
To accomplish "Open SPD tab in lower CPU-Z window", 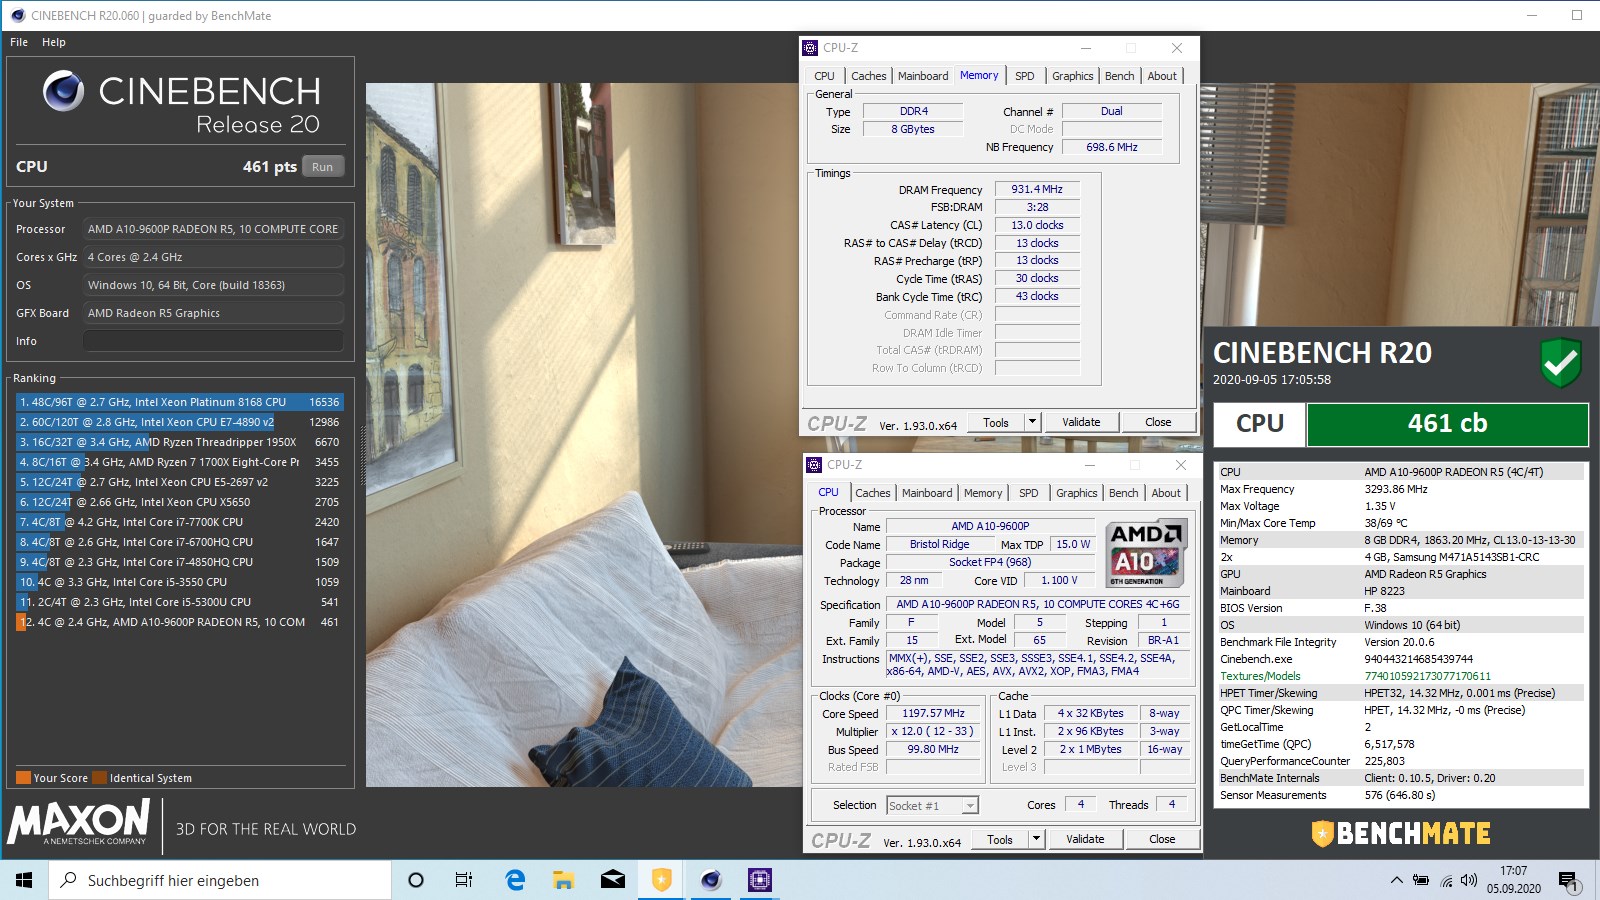I will click(x=1029, y=493).
